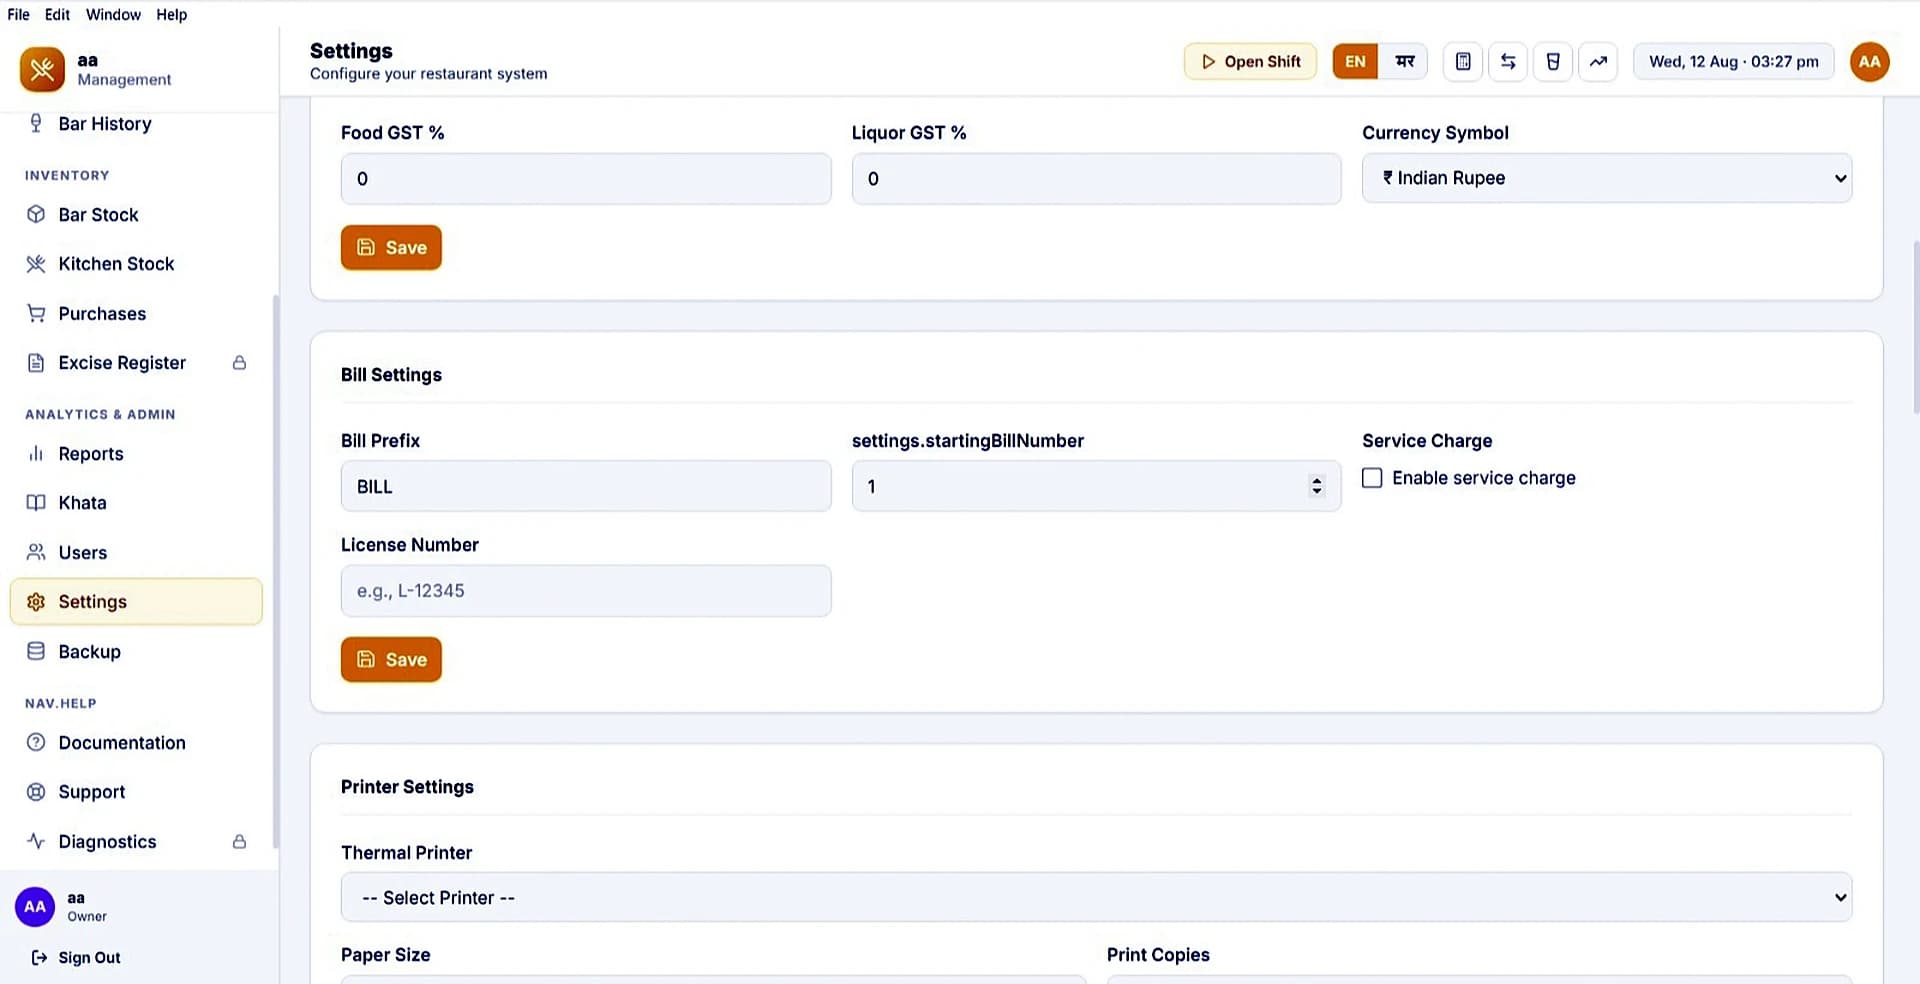Image resolution: width=1920 pixels, height=984 pixels.
Task: Click the Diagnostics pulse icon
Action: (x=36, y=841)
